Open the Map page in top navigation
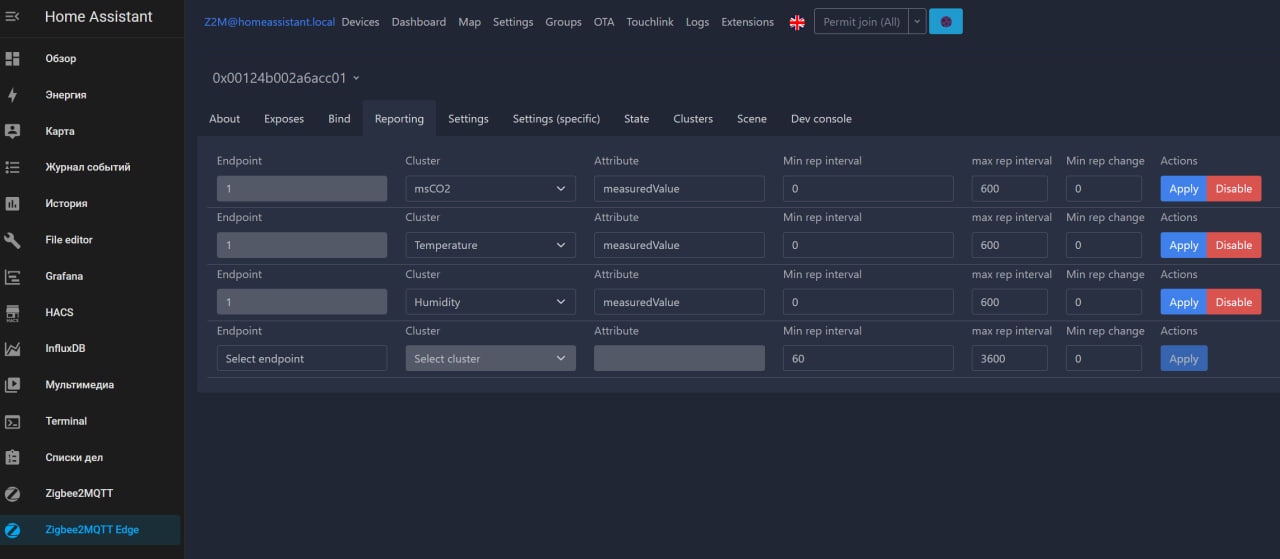Viewport: 1280px width, 559px height. (x=469, y=22)
